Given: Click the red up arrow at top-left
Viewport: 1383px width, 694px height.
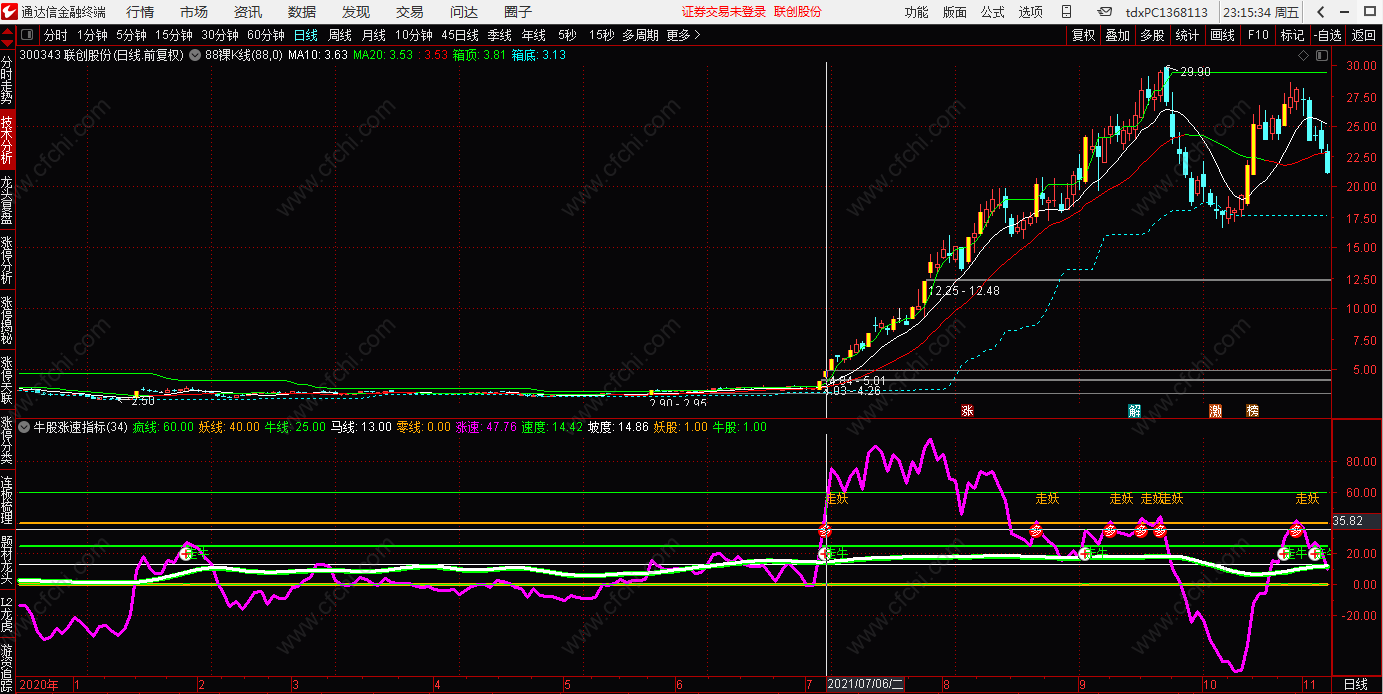Looking at the screenshot, I should [9, 30].
